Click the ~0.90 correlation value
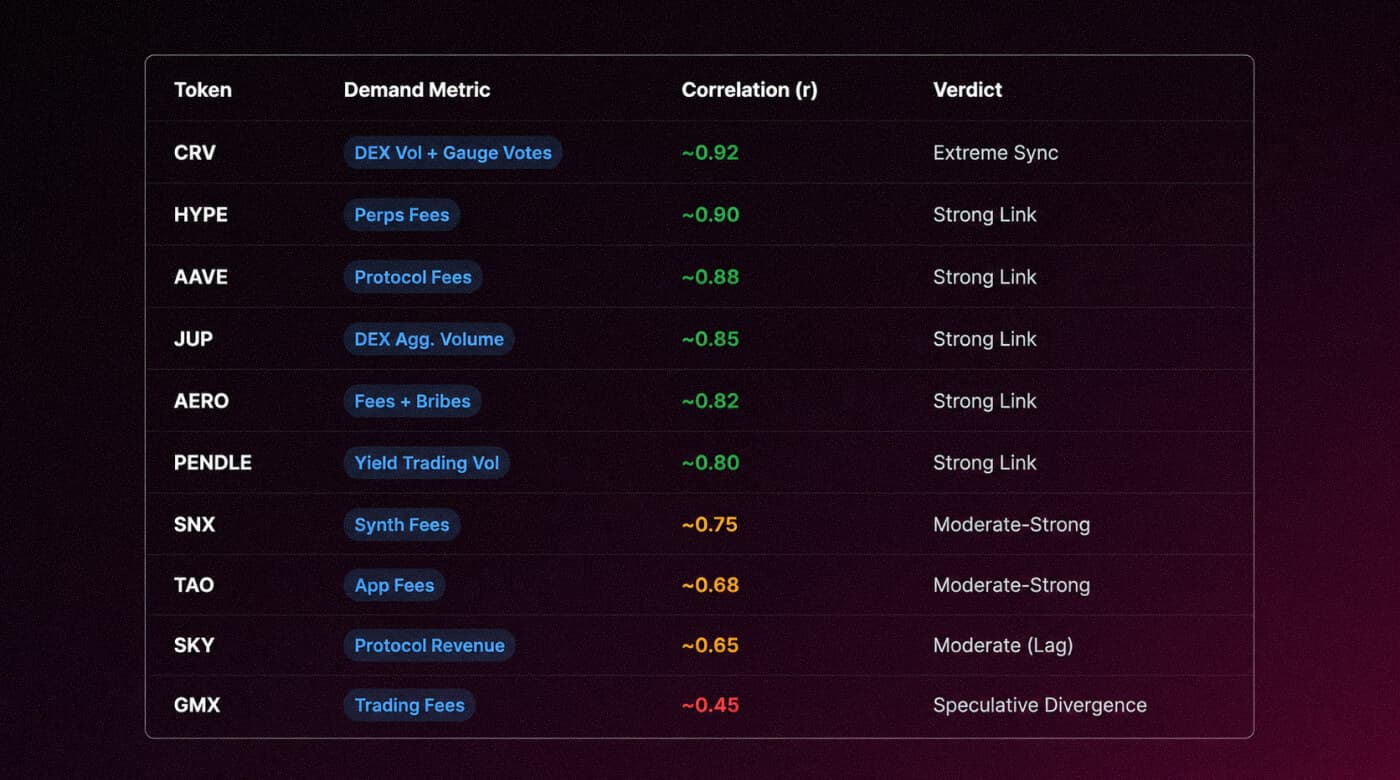The height and width of the screenshot is (780, 1400). click(x=710, y=215)
